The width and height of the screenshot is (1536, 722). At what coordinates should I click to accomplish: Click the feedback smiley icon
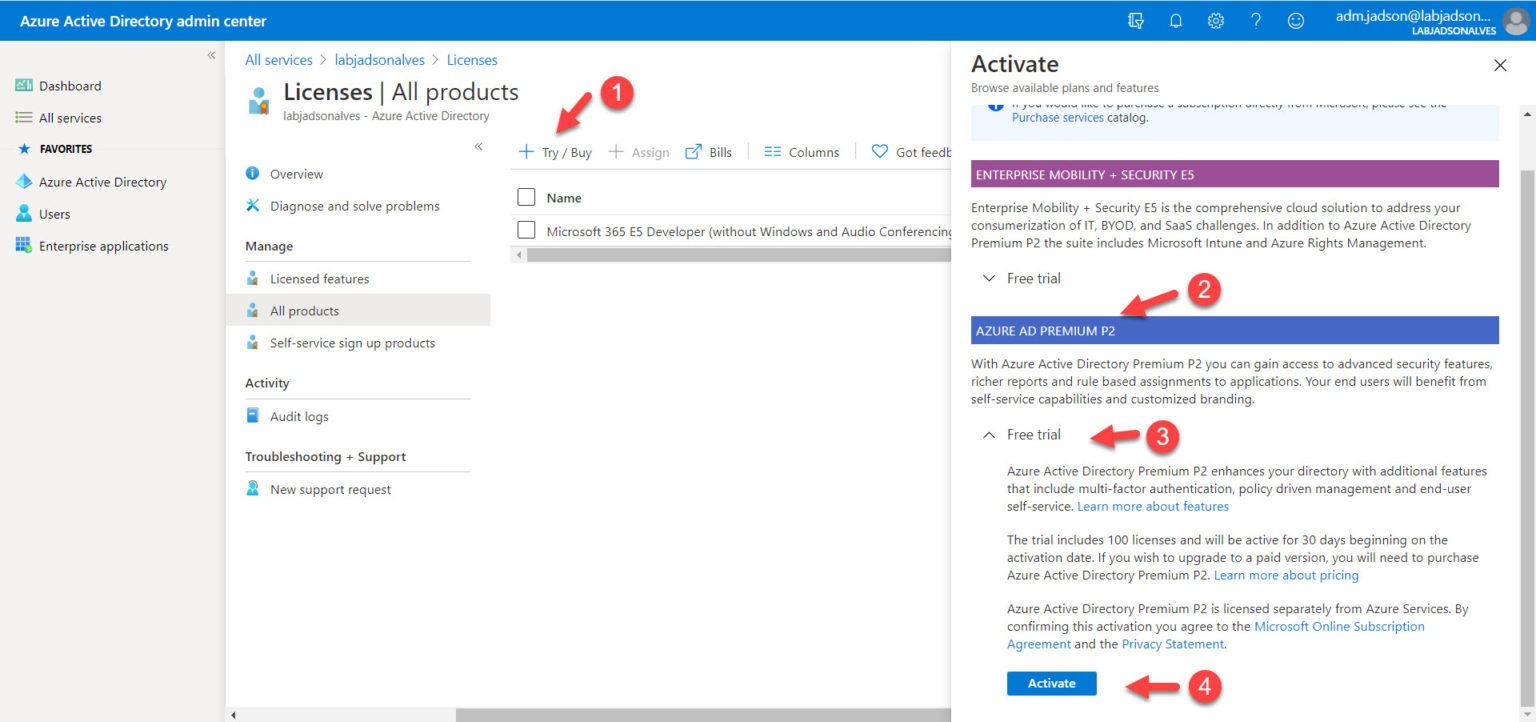[1296, 20]
